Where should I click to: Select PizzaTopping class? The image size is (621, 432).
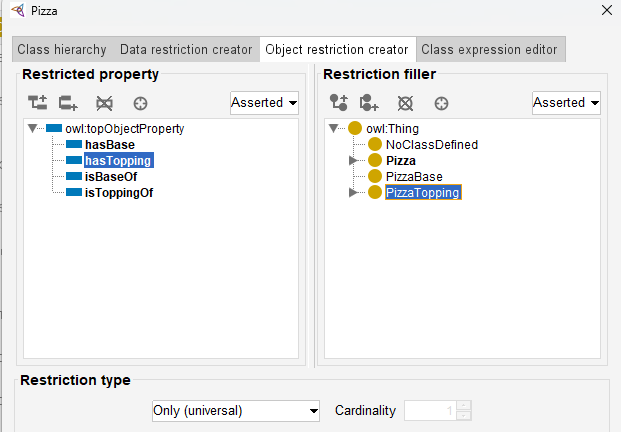pyautogui.click(x=423, y=192)
